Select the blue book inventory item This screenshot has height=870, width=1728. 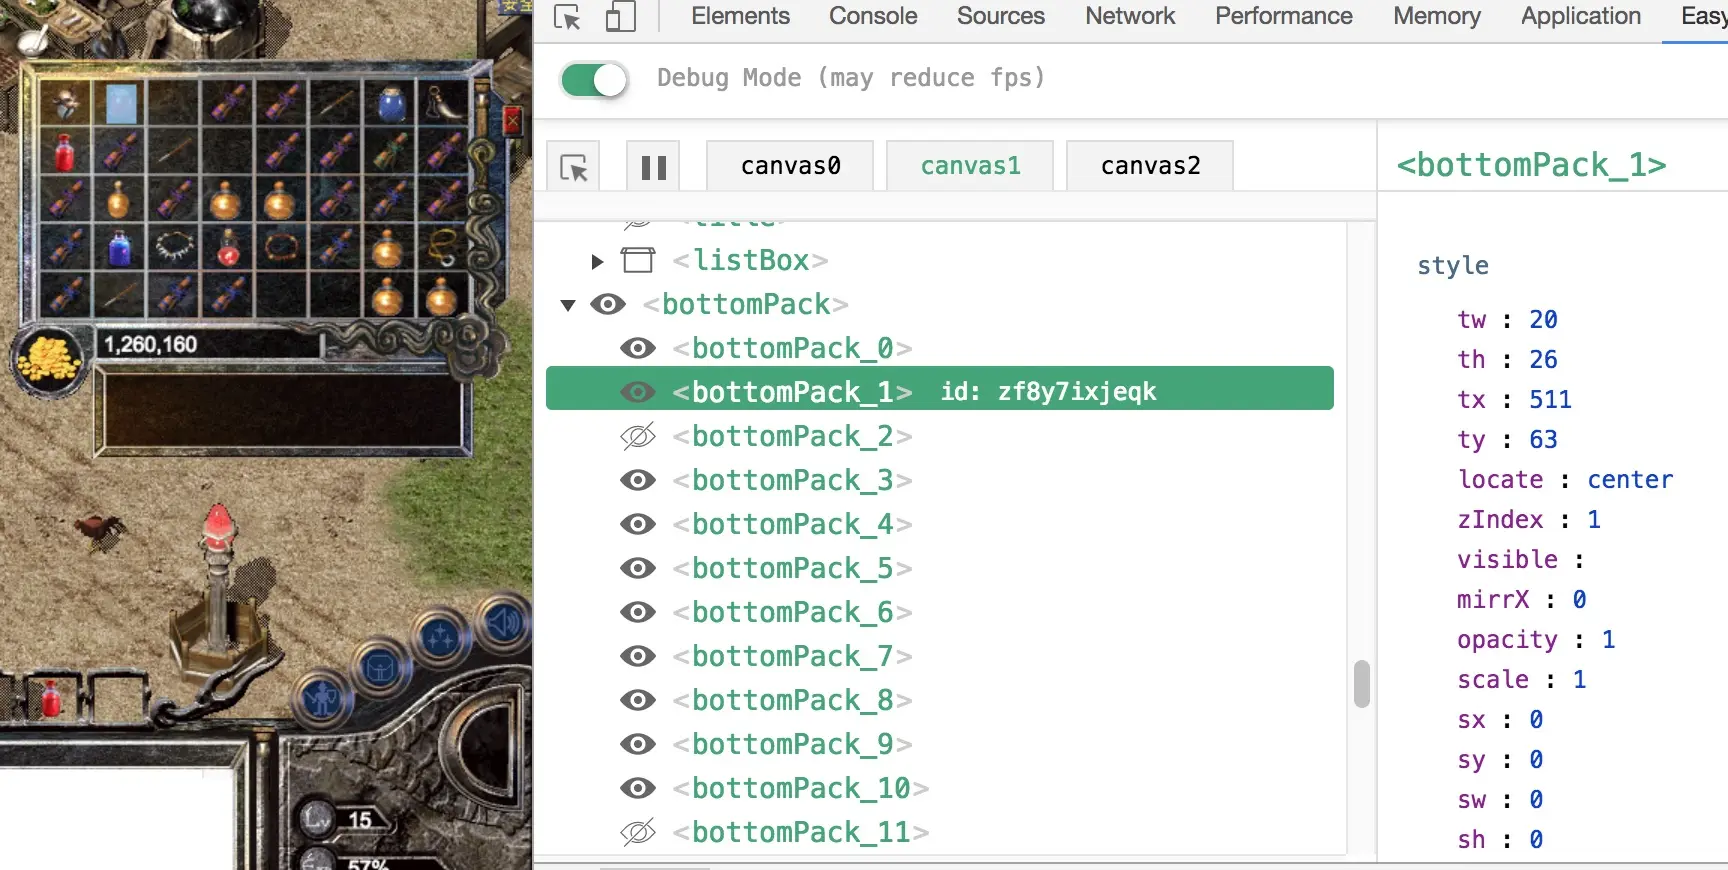120,104
